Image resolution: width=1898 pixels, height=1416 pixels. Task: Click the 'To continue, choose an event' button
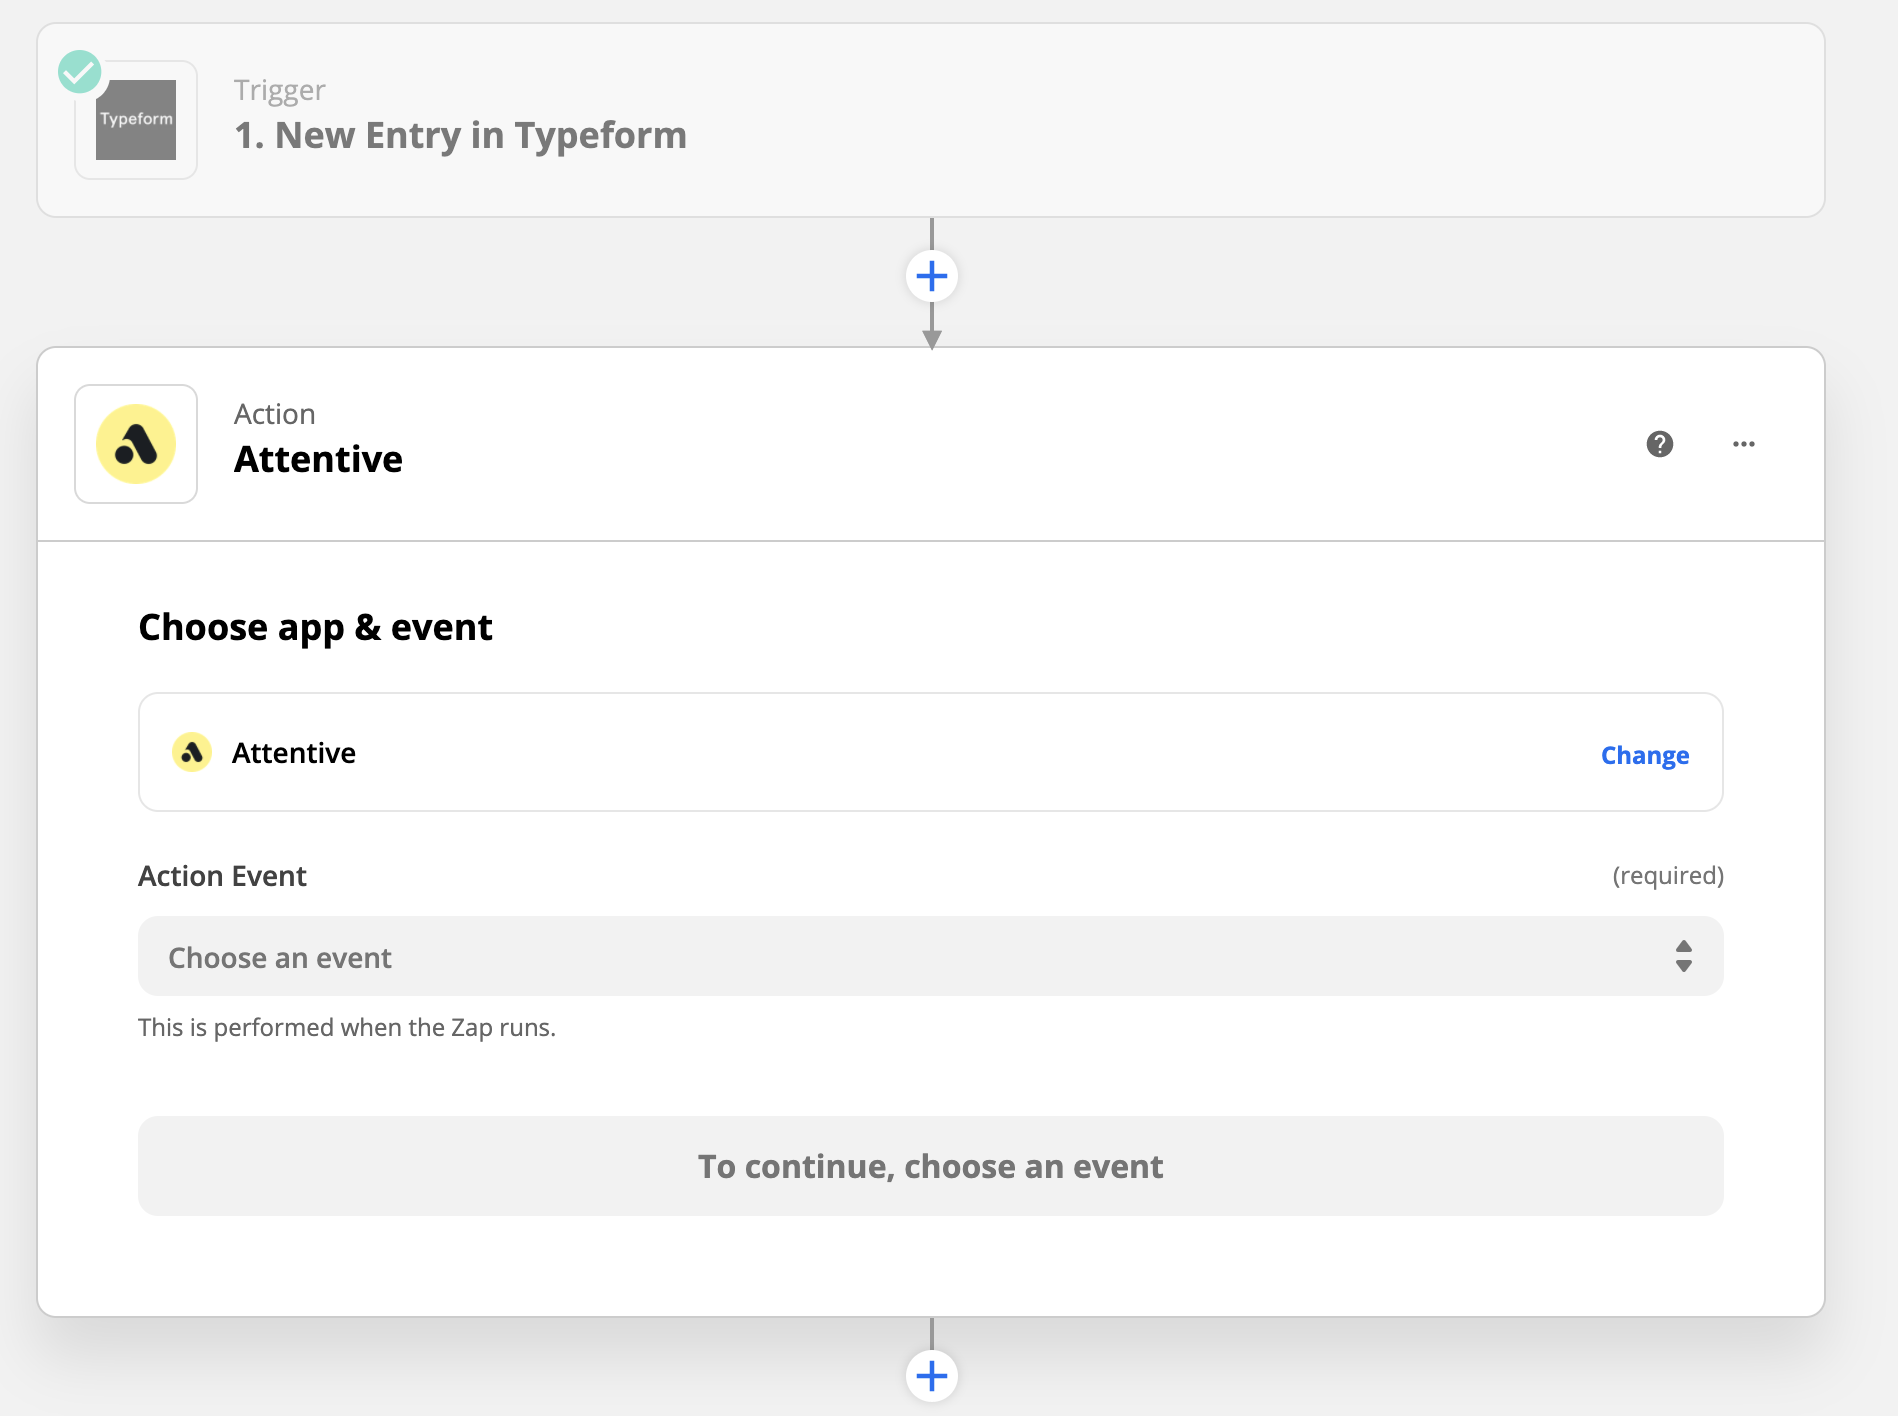[x=931, y=1166]
